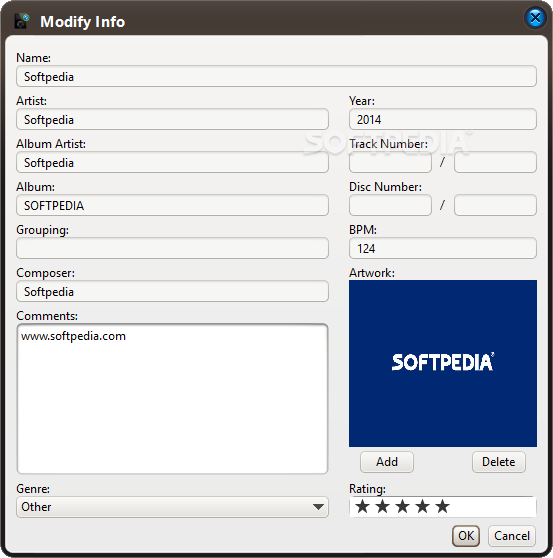The image size is (553, 558).
Task: Set rating to three stars
Action: tap(402, 506)
